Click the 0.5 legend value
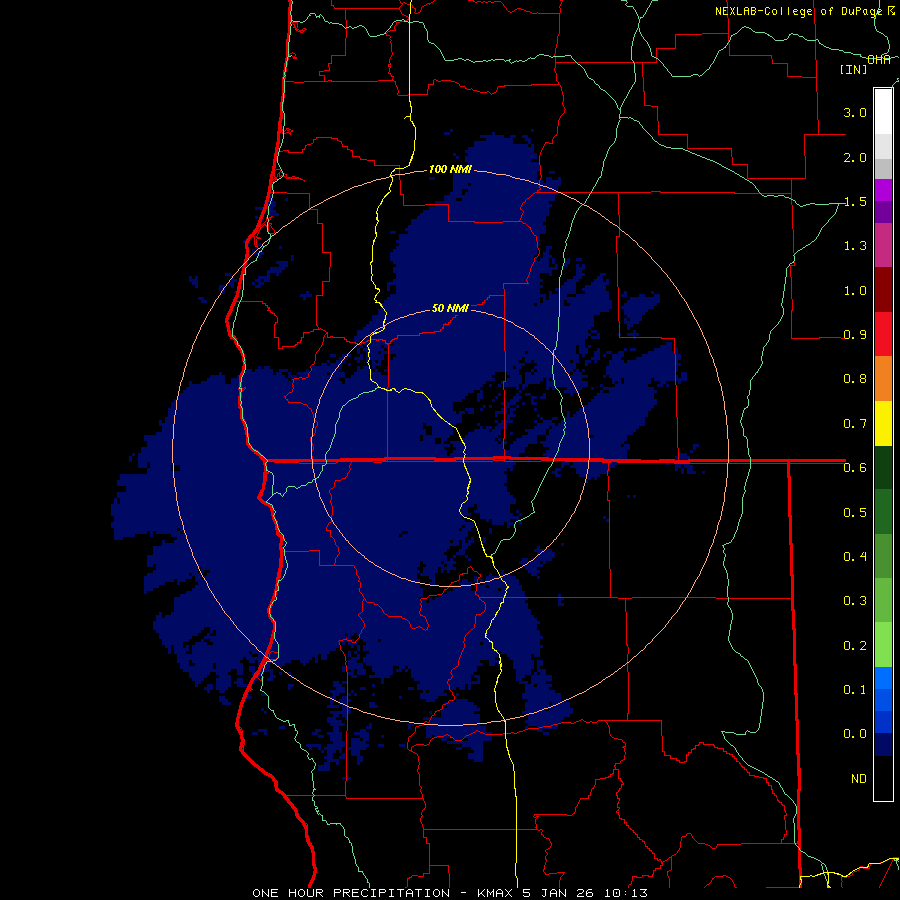Screen dimensions: 900x900 point(855,512)
